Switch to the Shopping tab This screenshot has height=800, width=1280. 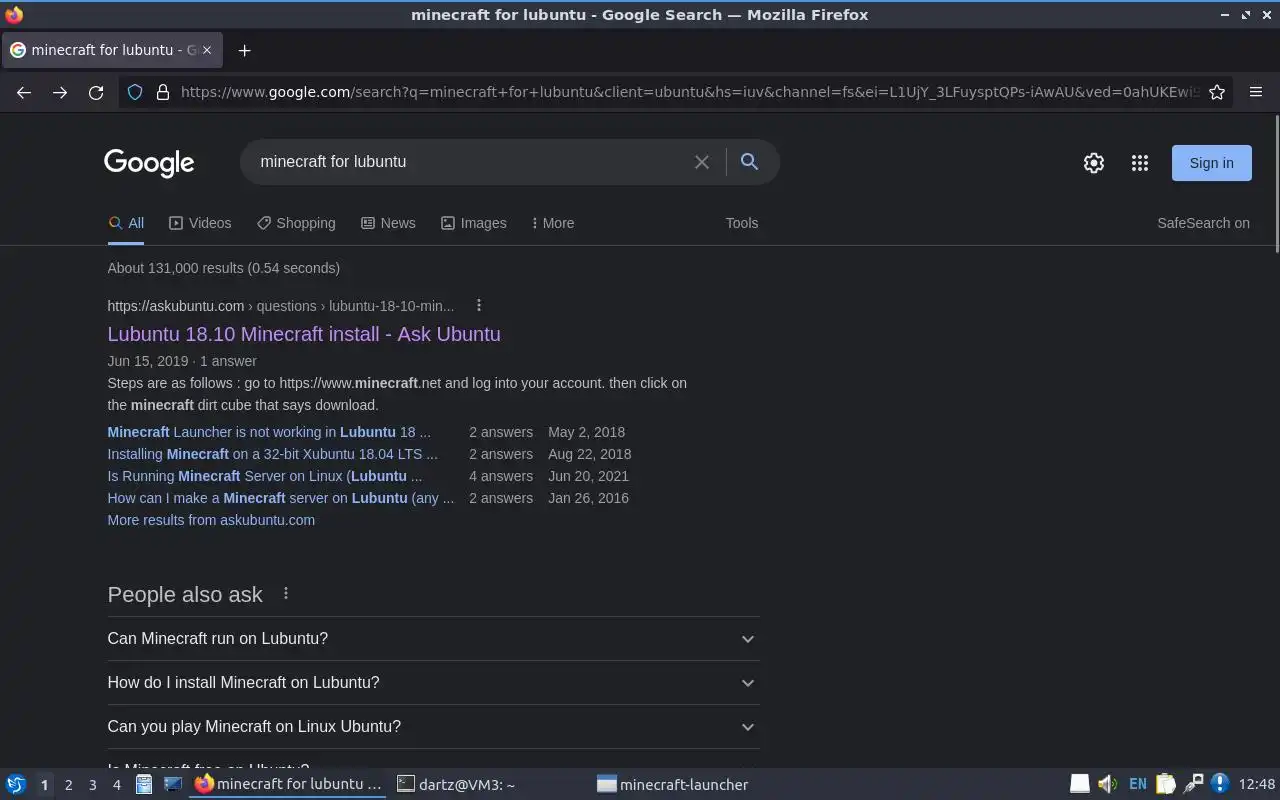296,223
